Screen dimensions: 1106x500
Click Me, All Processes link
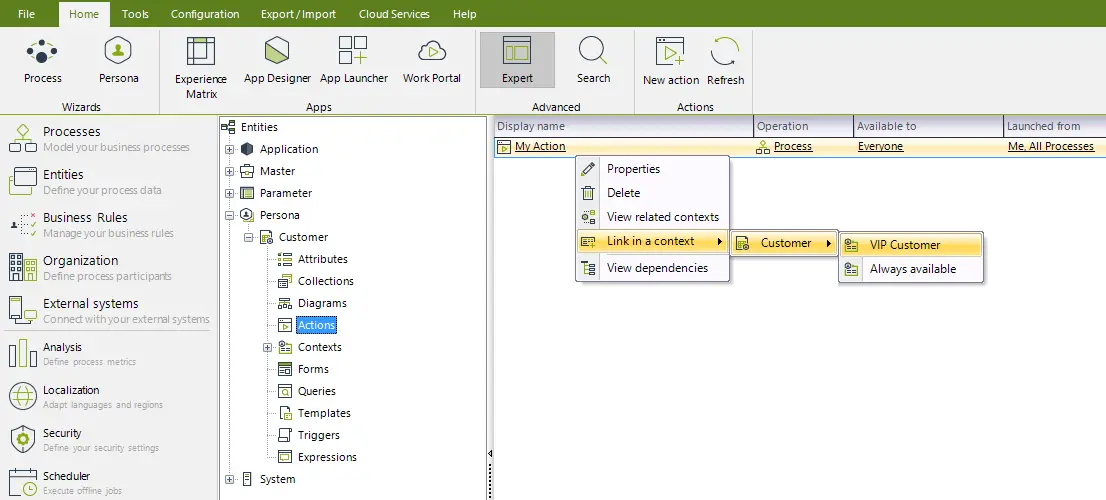(x=1051, y=147)
